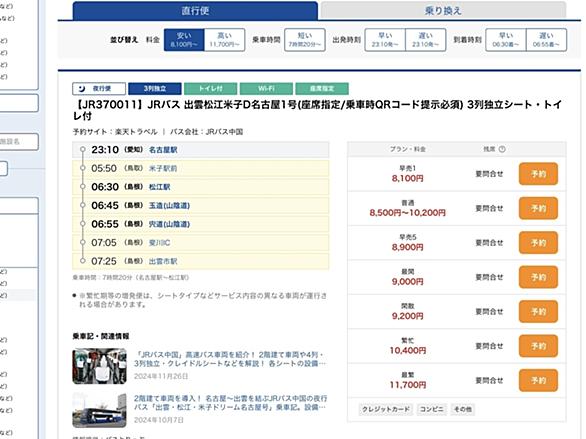
Task: Sort by latest arrival time
Action: tap(546, 40)
